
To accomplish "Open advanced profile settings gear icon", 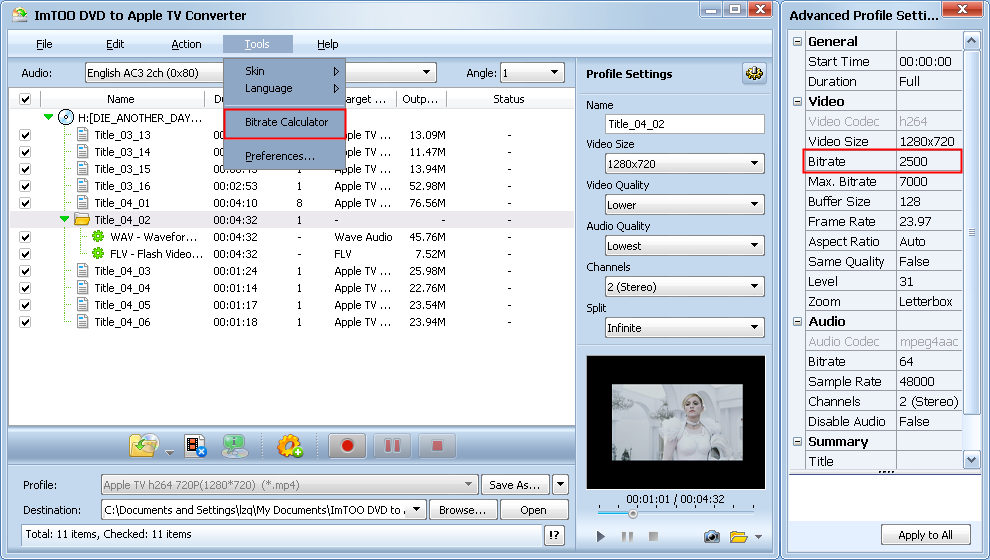I will 754,74.
